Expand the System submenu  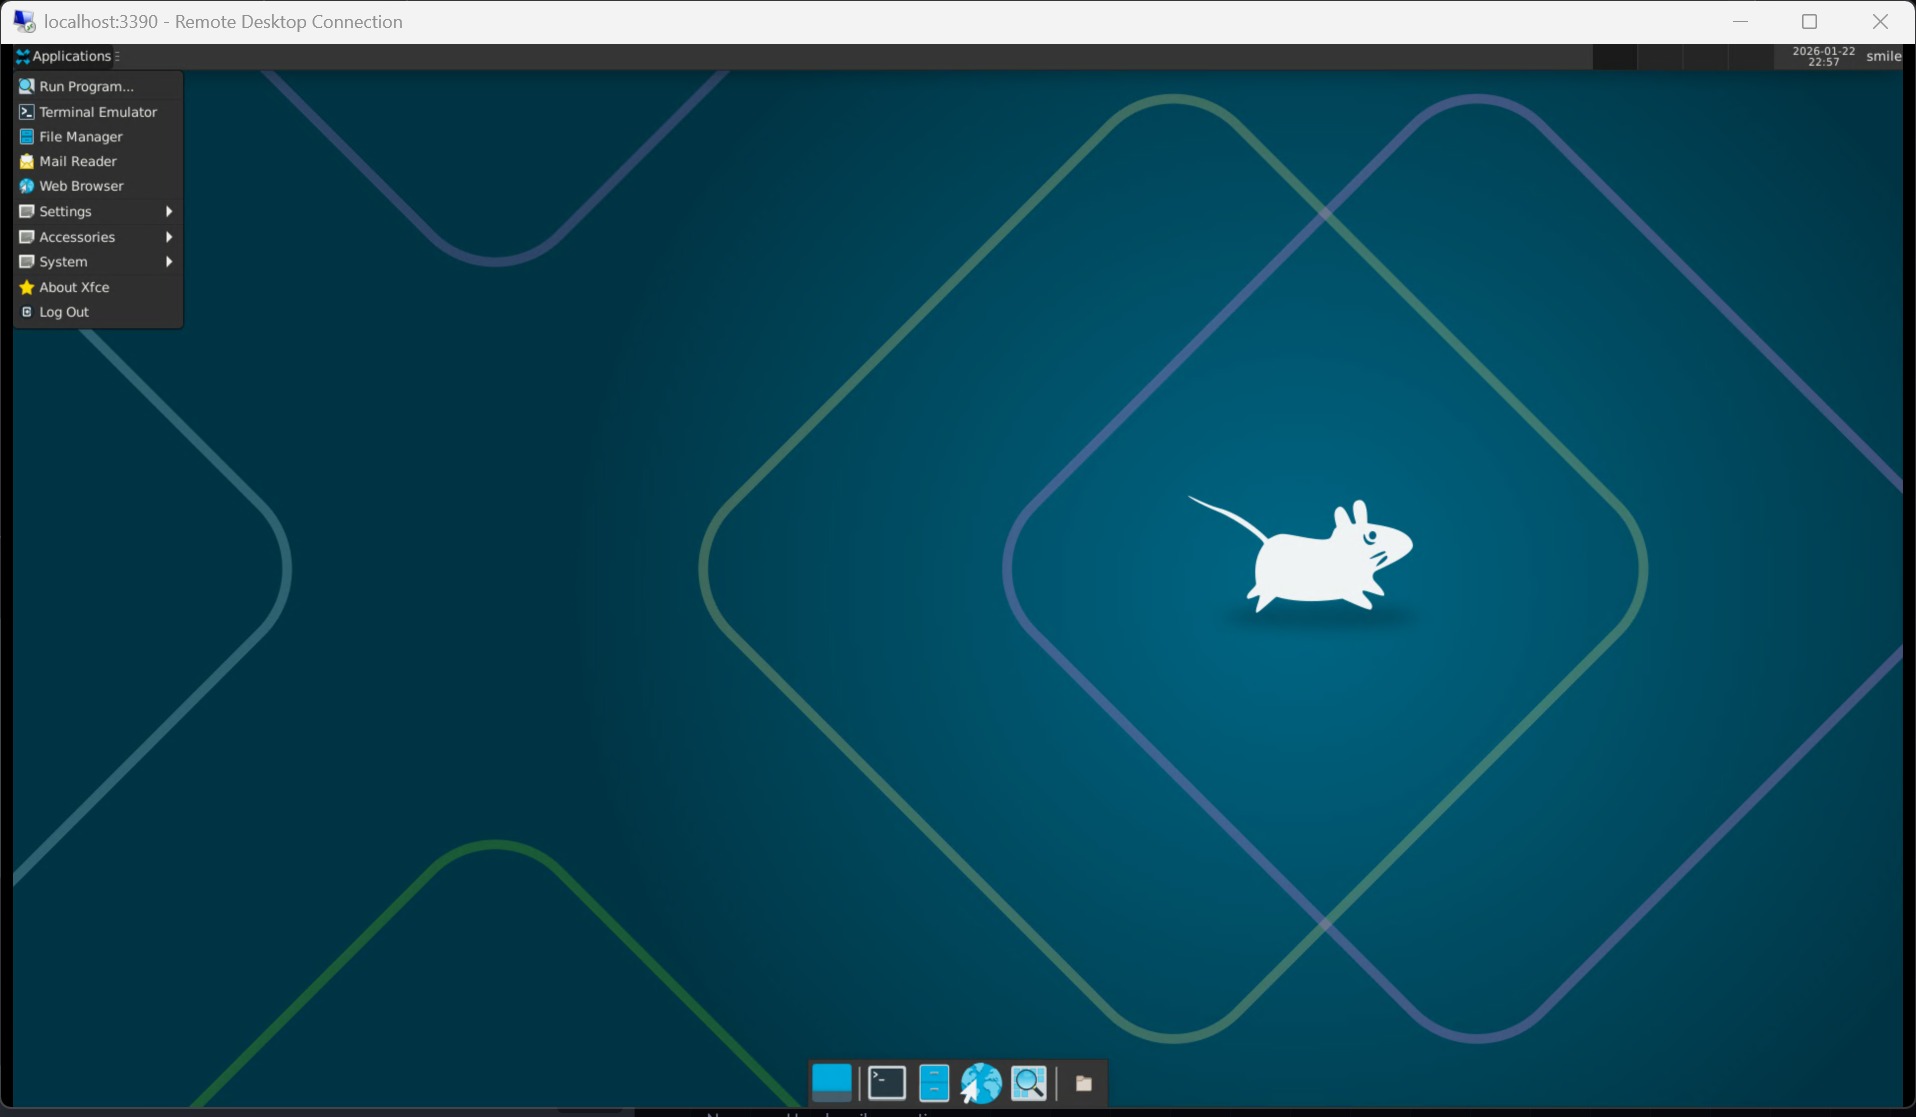[63, 261]
